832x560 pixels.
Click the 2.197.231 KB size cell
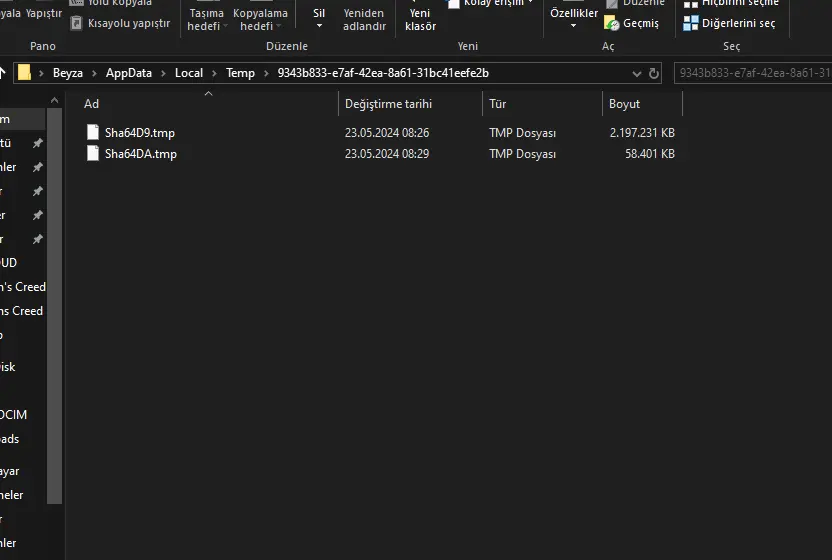(642, 133)
